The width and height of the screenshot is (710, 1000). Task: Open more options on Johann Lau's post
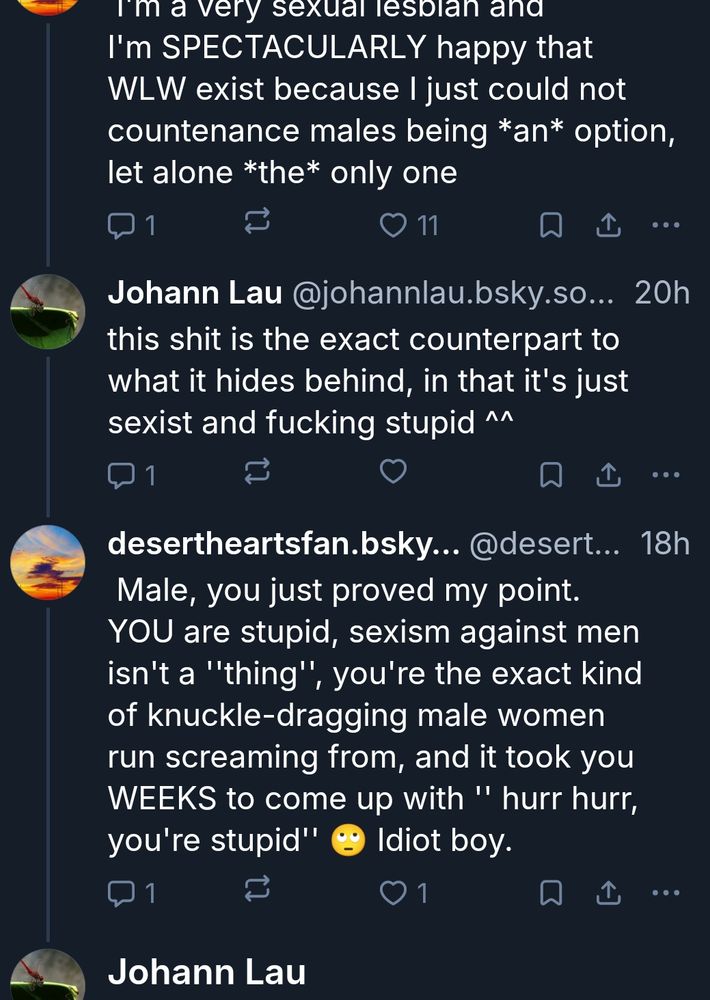[x=665, y=473]
